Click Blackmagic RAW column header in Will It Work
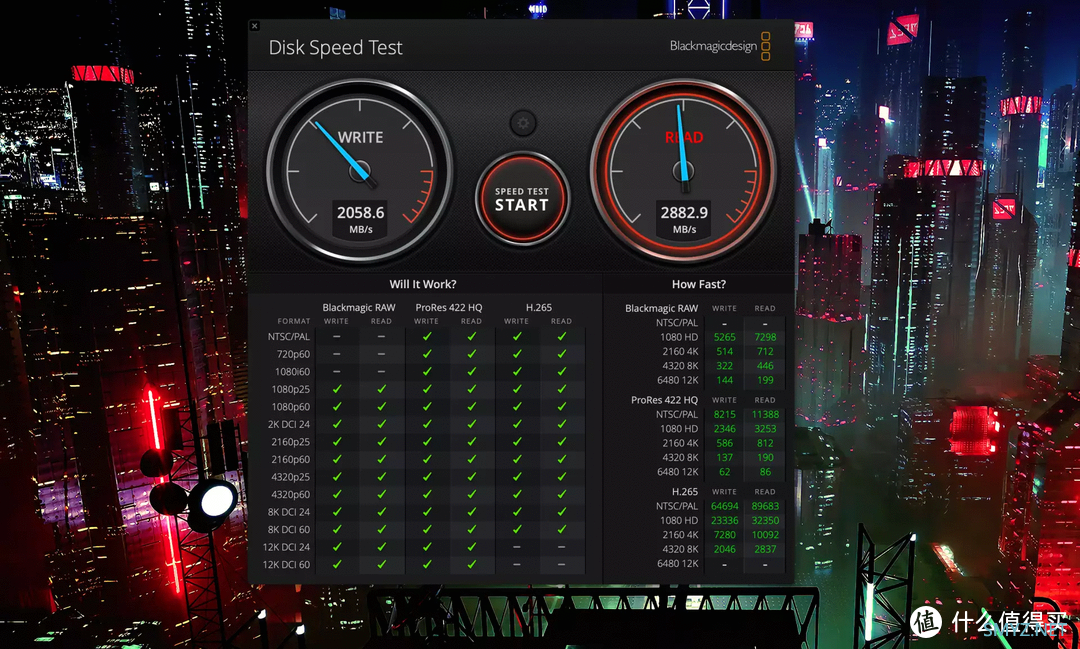This screenshot has width=1080, height=649. click(x=359, y=307)
